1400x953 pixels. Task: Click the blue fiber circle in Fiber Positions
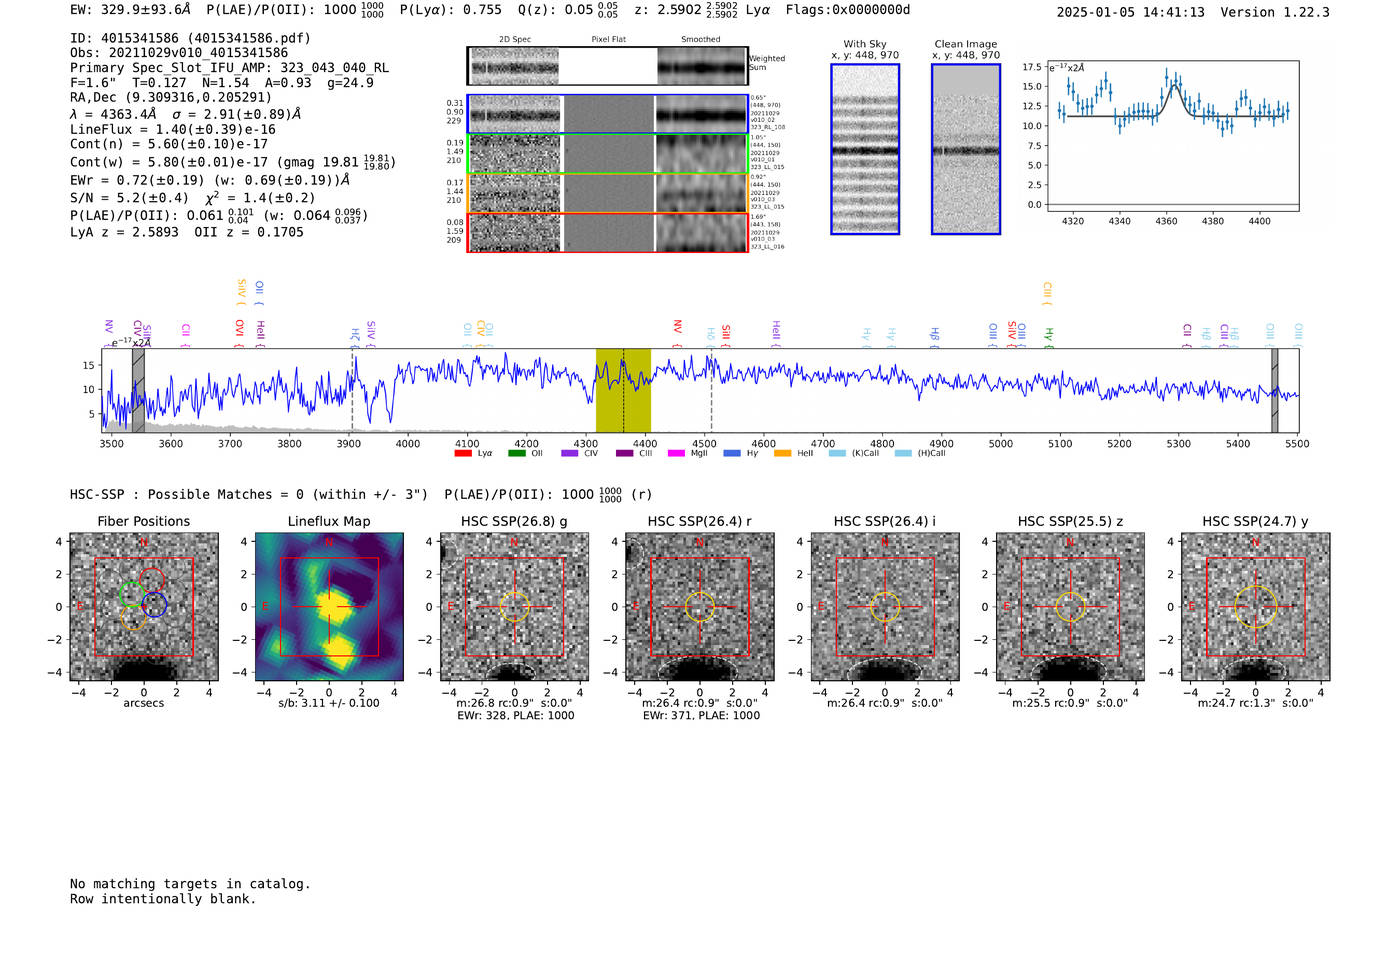tap(154, 605)
